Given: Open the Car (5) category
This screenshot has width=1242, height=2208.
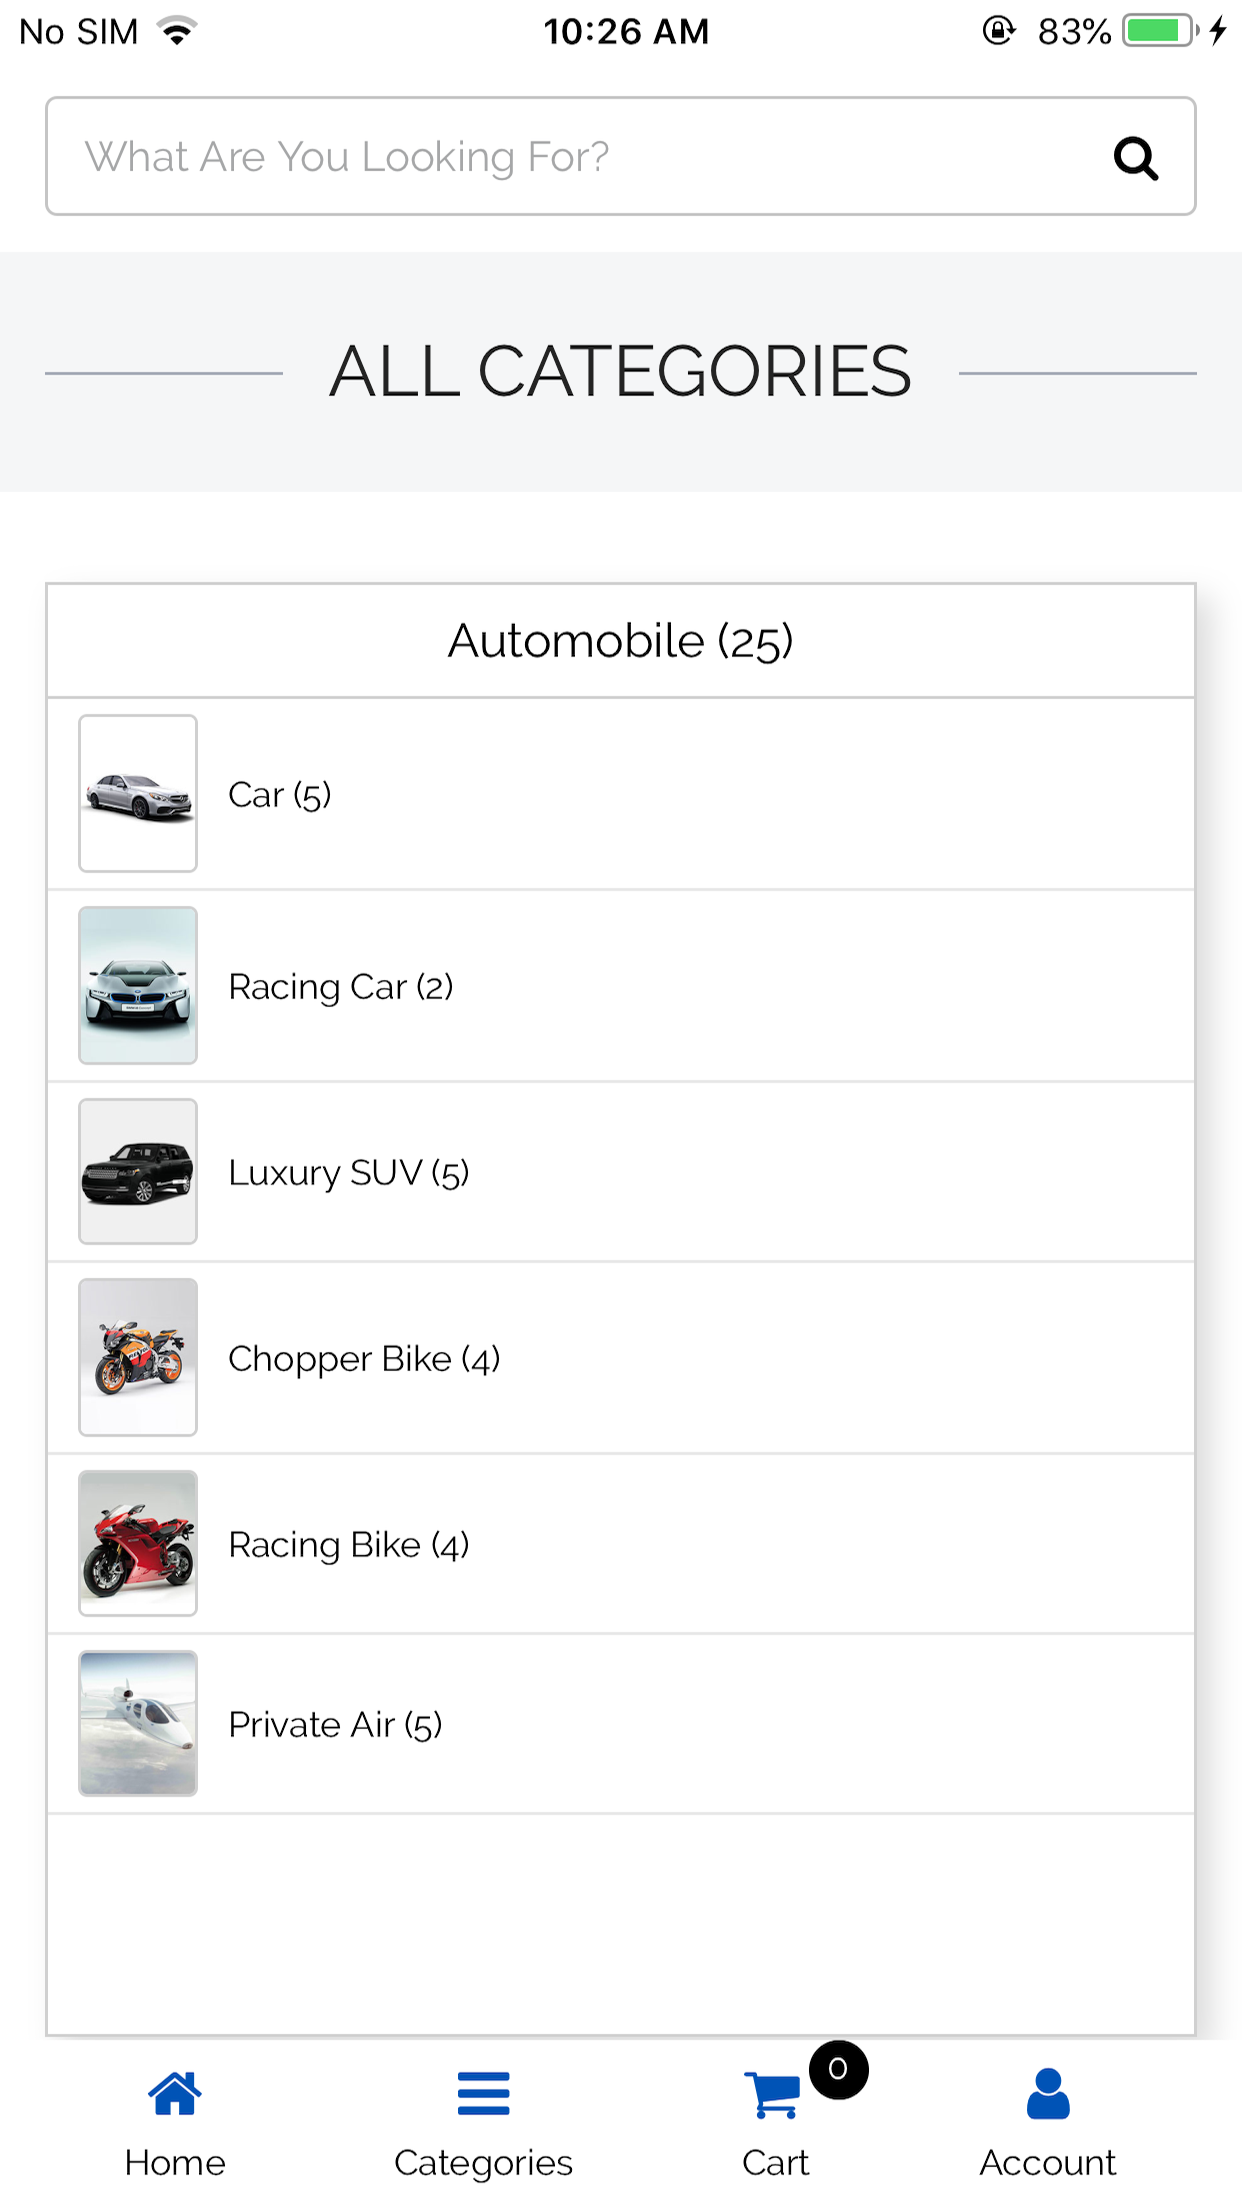Looking at the screenshot, I should point(280,795).
